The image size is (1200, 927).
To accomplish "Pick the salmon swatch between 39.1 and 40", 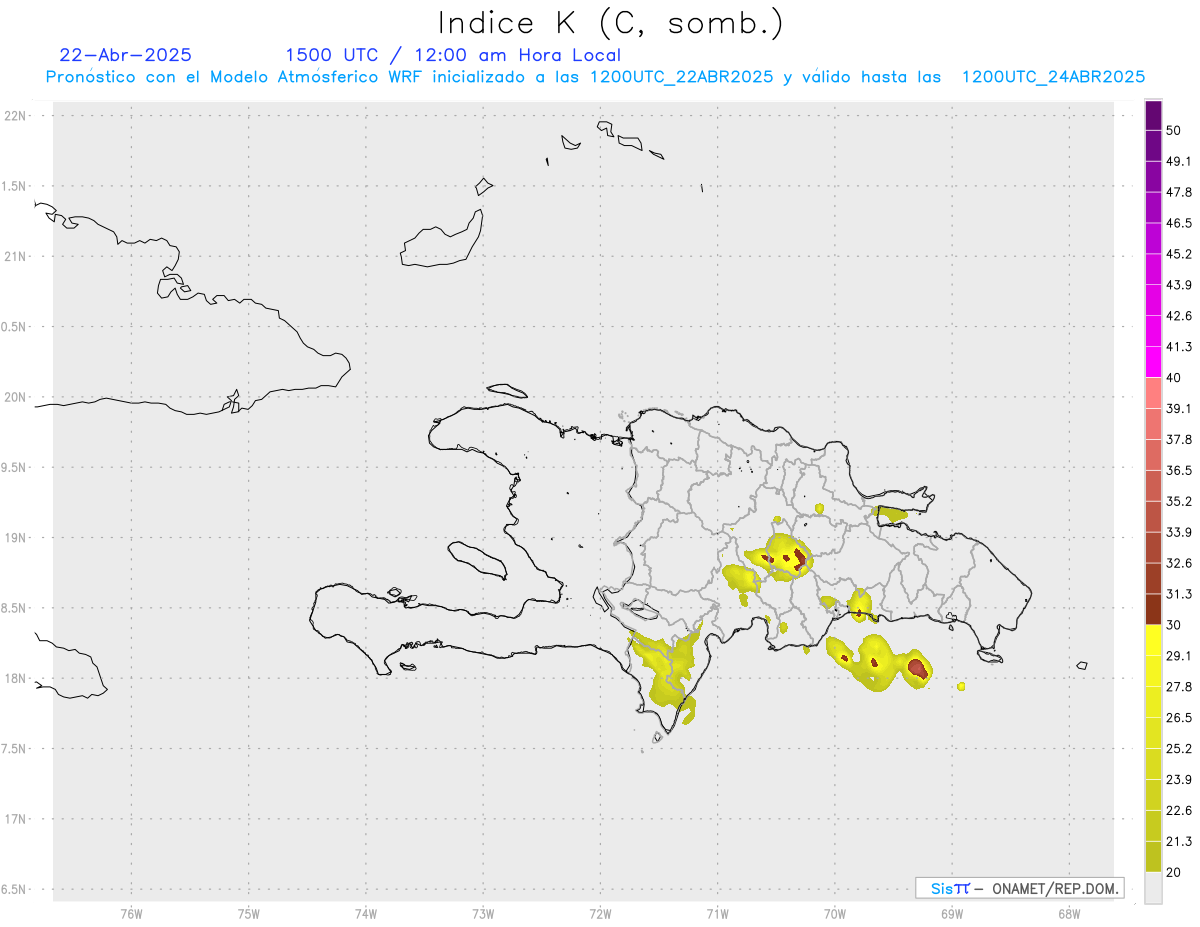I will point(1153,393).
